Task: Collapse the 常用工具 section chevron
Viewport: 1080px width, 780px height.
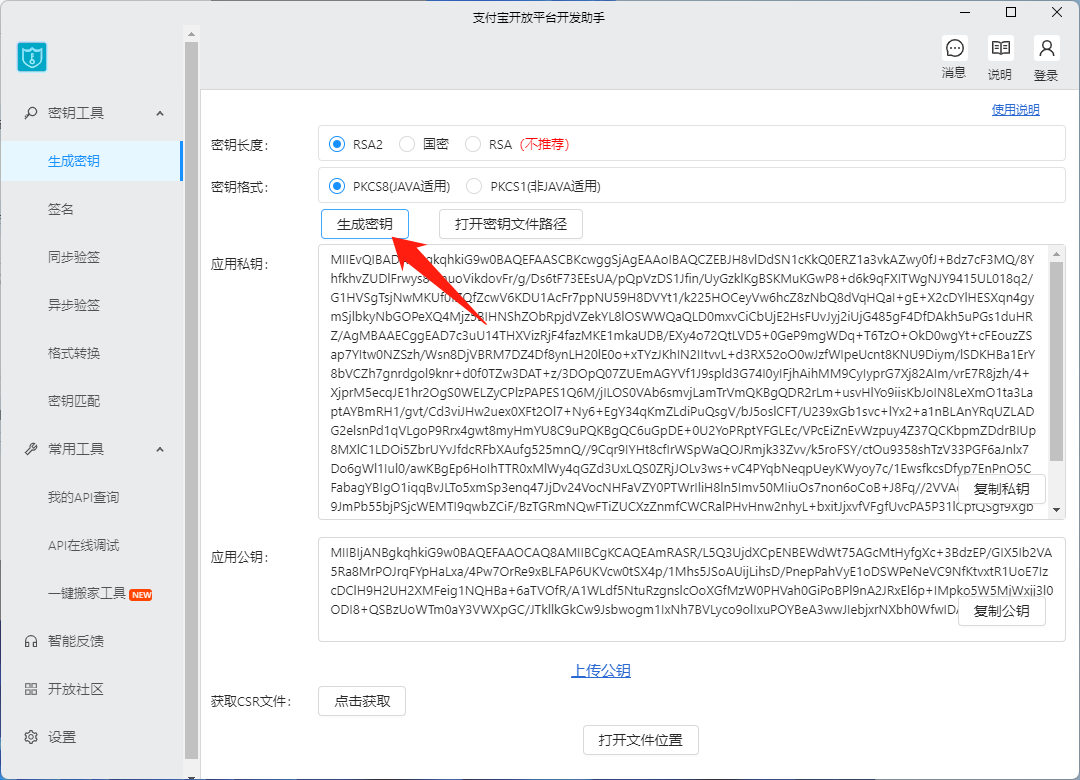Action: point(160,449)
